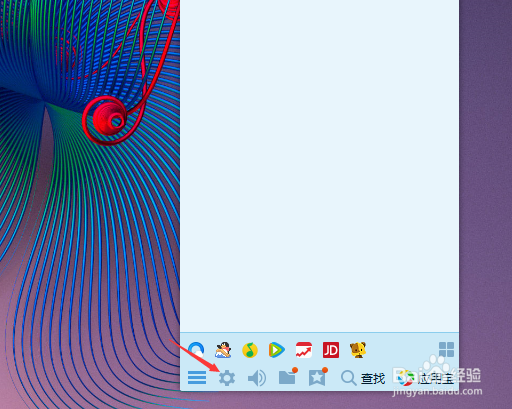Click the 查找 search button

363,378
